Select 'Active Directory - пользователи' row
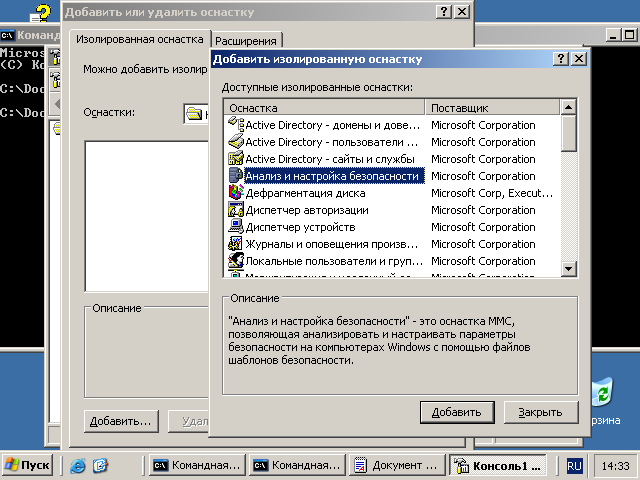640x480 pixels. pyautogui.click(x=392, y=142)
